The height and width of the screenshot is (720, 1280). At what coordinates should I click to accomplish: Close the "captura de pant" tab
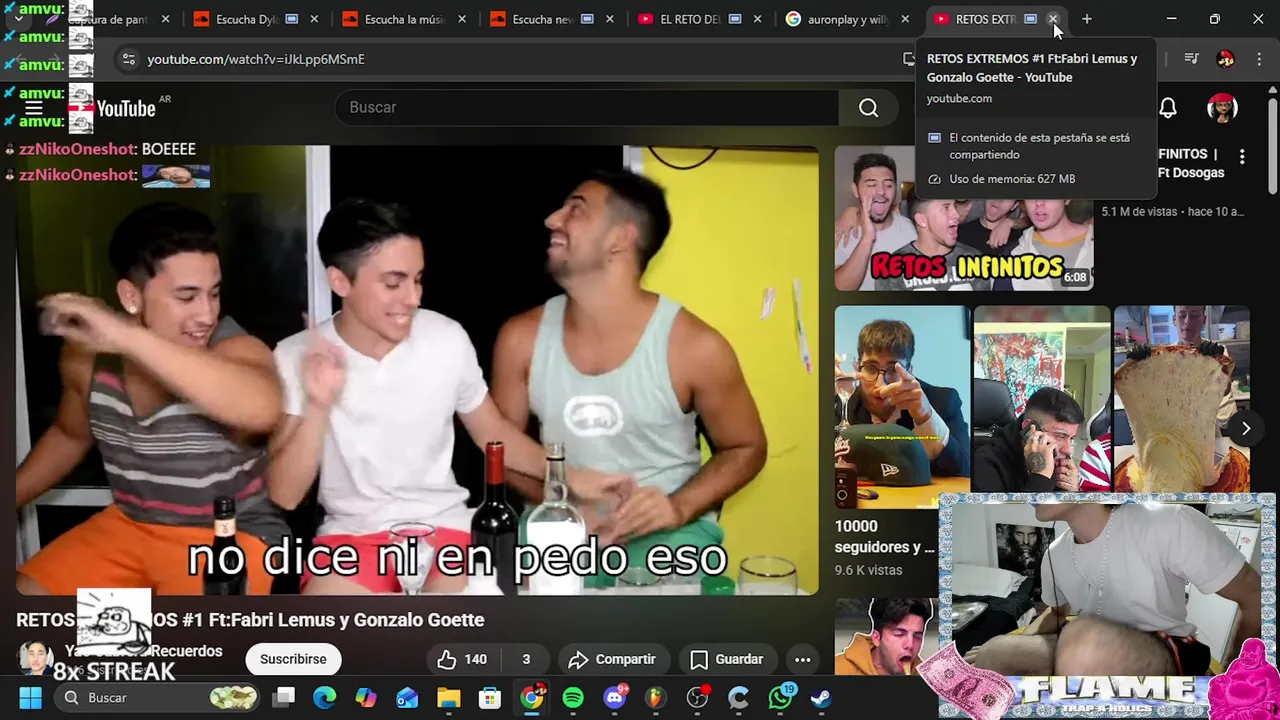coord(165,19)
